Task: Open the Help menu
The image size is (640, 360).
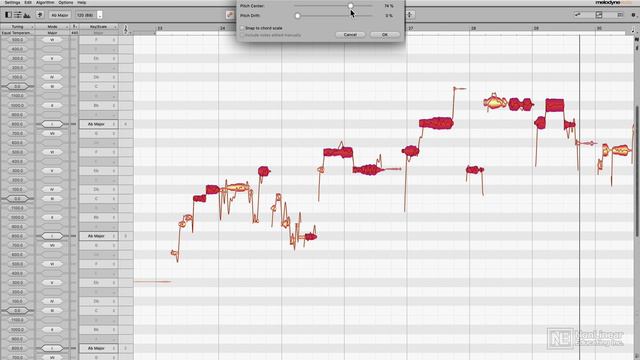Action: 82,2
